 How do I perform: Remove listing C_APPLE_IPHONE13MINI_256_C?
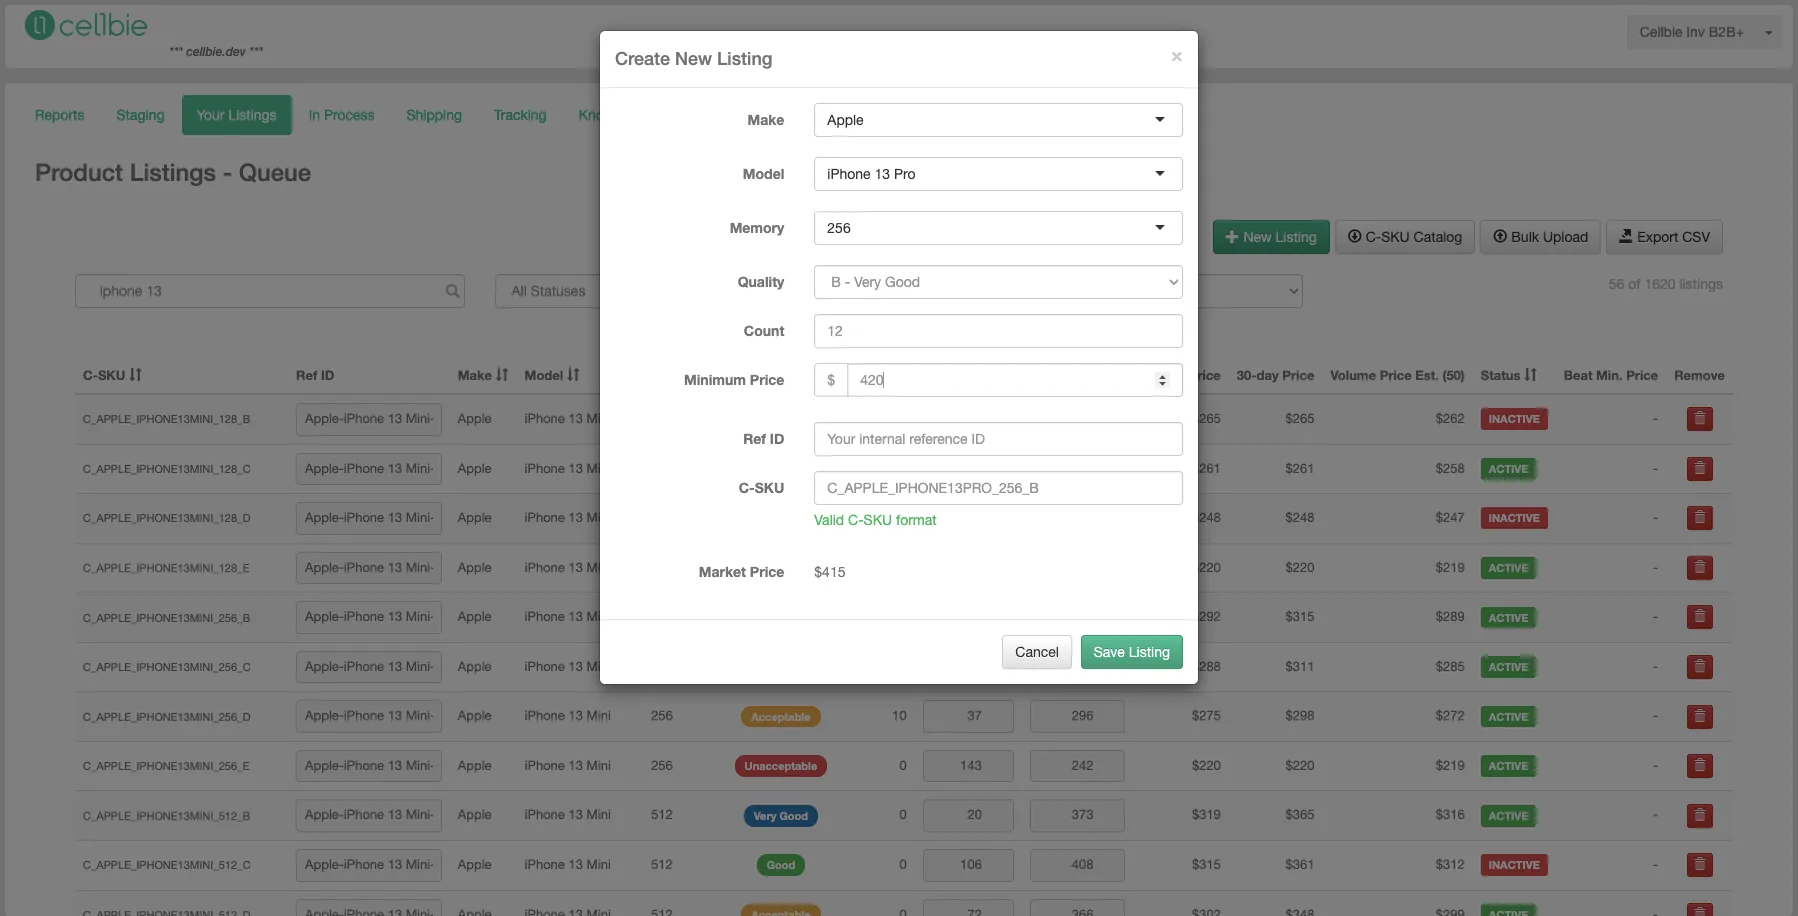1699,667
